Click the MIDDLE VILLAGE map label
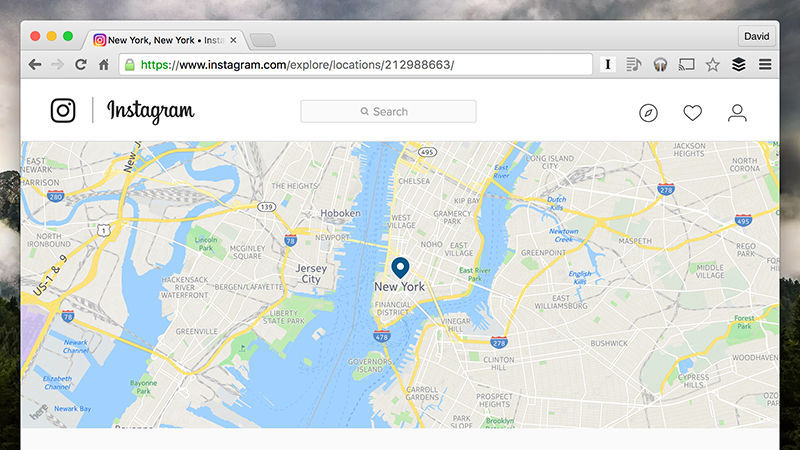800x450 pixels. (x=710, y=271)
